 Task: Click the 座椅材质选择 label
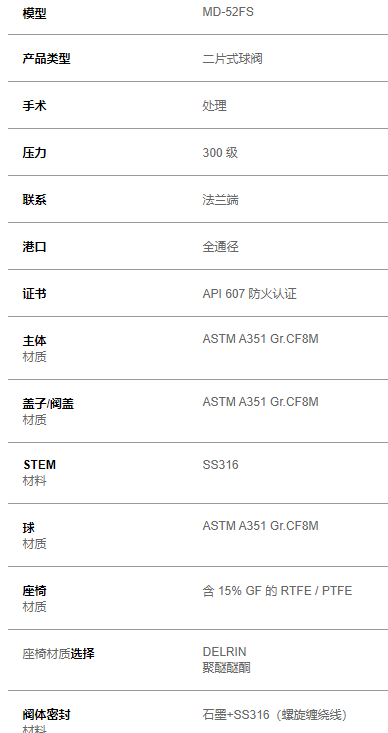58,654
